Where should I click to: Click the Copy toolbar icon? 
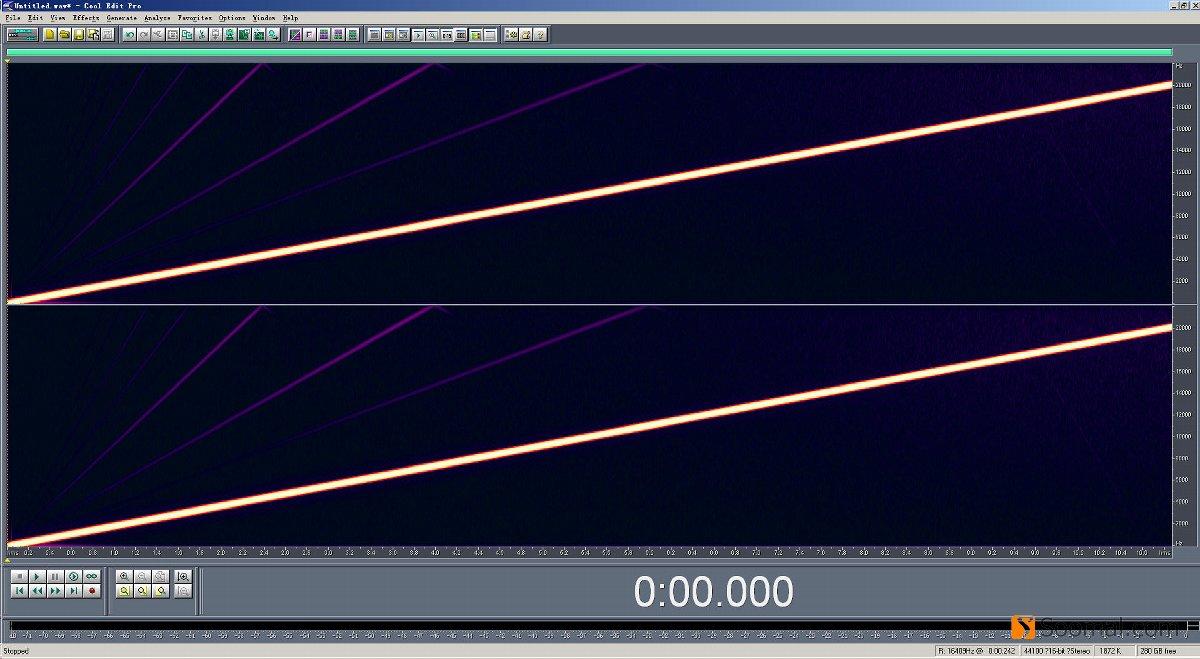[x=186, y=34]
